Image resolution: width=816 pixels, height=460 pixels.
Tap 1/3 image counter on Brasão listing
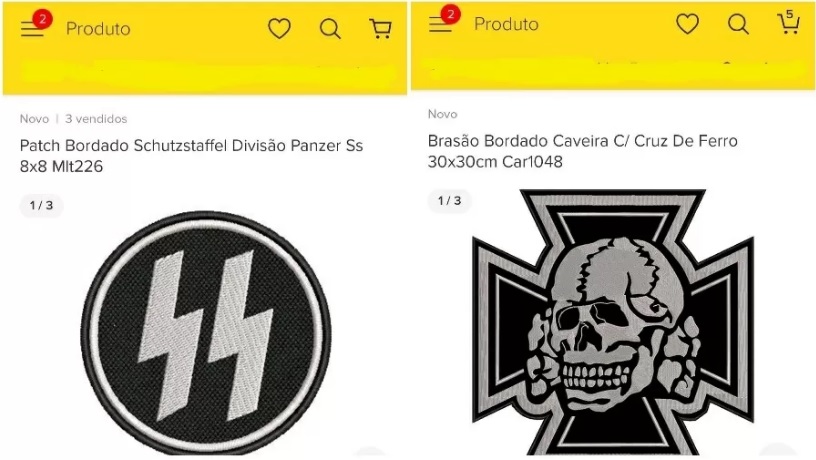pyautogui.click(x=450, y=201)
